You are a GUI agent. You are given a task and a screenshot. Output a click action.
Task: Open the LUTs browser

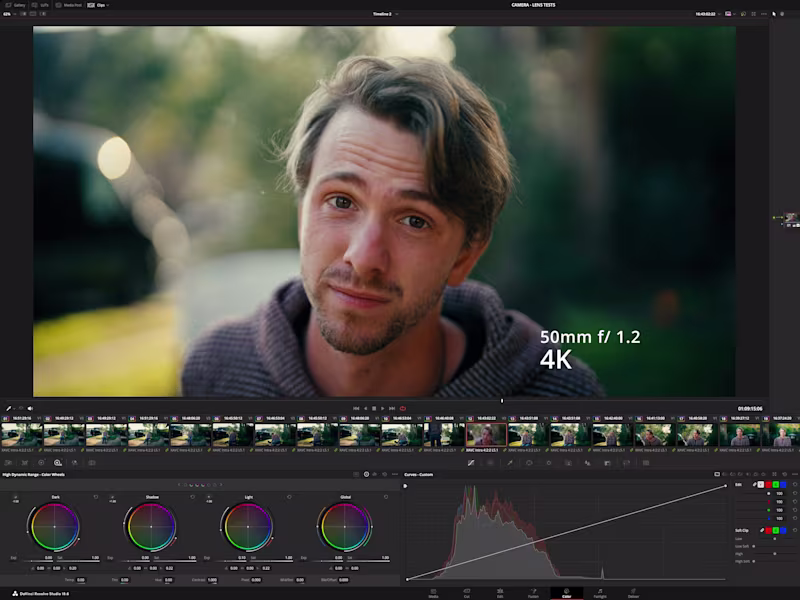pos(40,5)
